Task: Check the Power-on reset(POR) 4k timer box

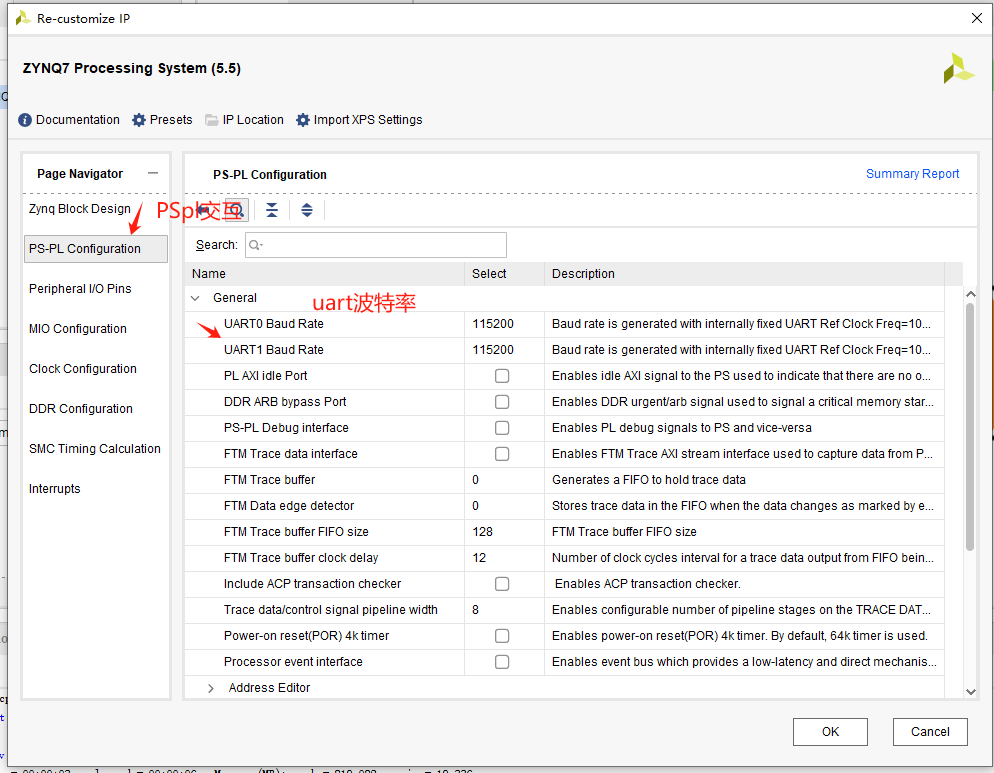Action: point(502,636)
